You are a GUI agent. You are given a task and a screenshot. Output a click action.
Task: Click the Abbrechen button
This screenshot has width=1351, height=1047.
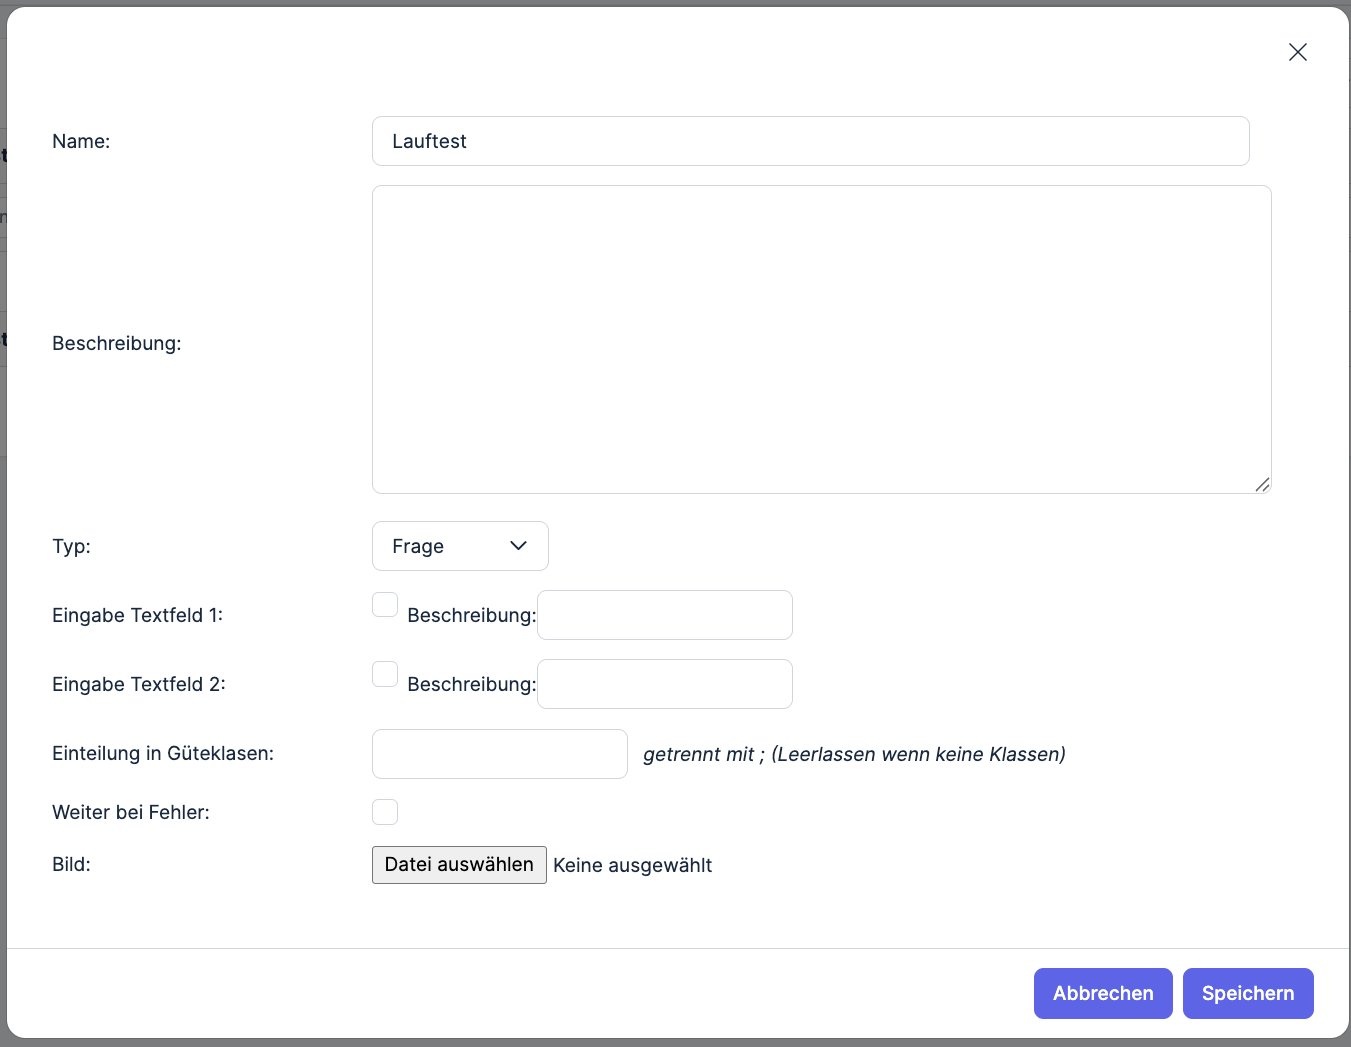(1102, 993)
